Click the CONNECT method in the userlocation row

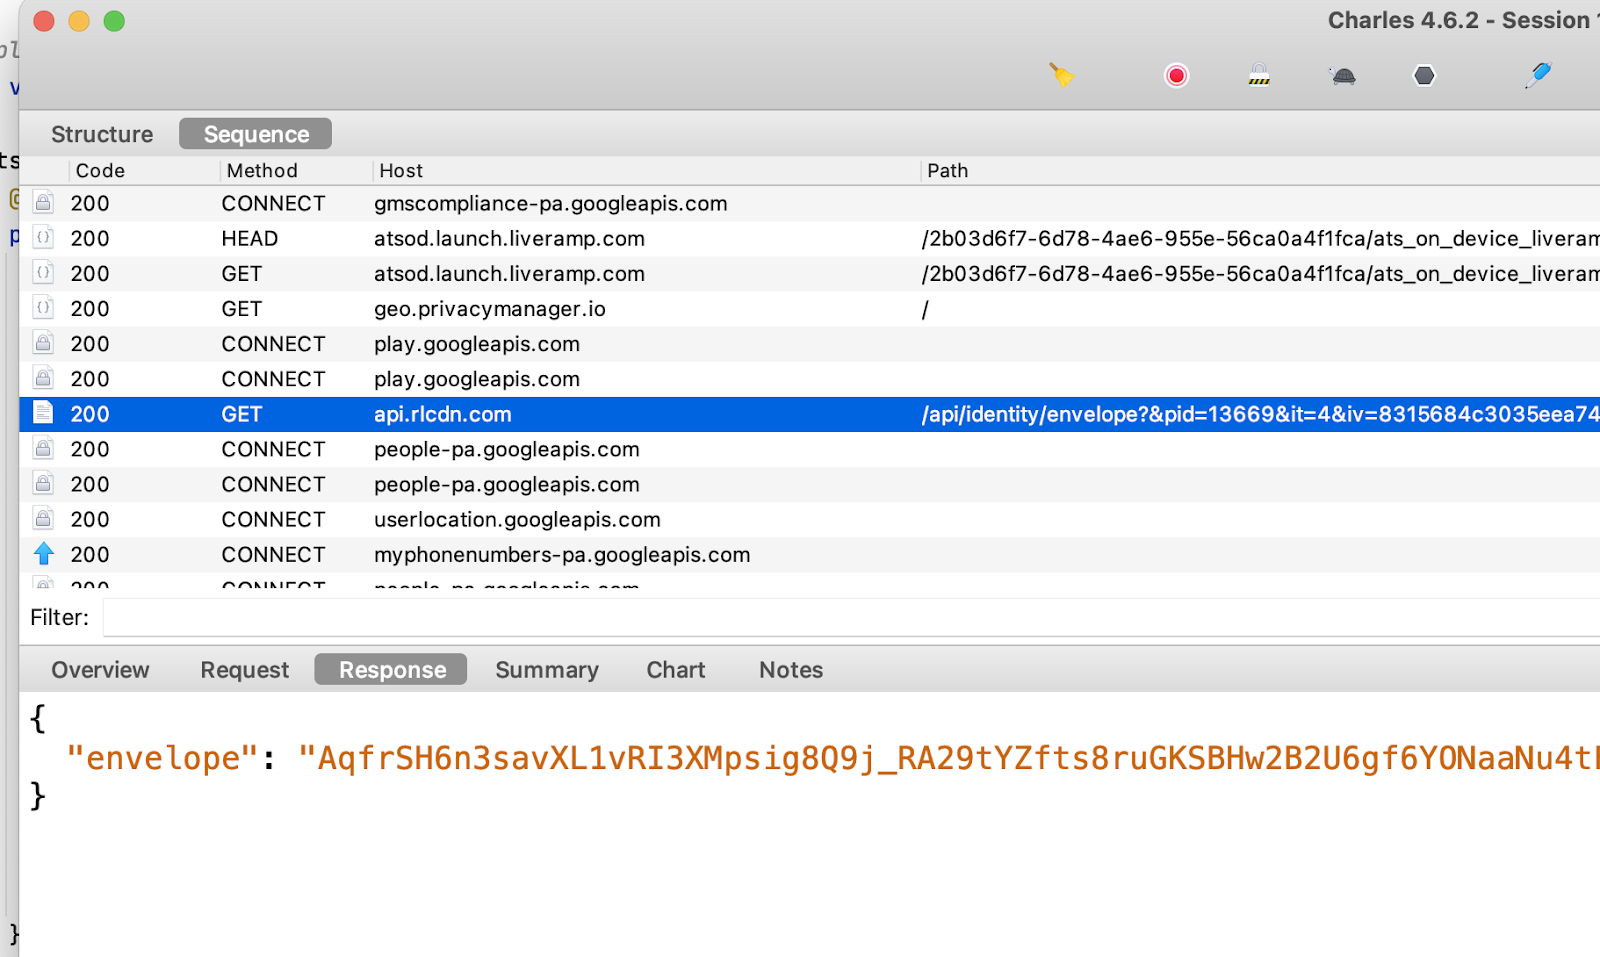pyautogui.click(x=274, y=519)
